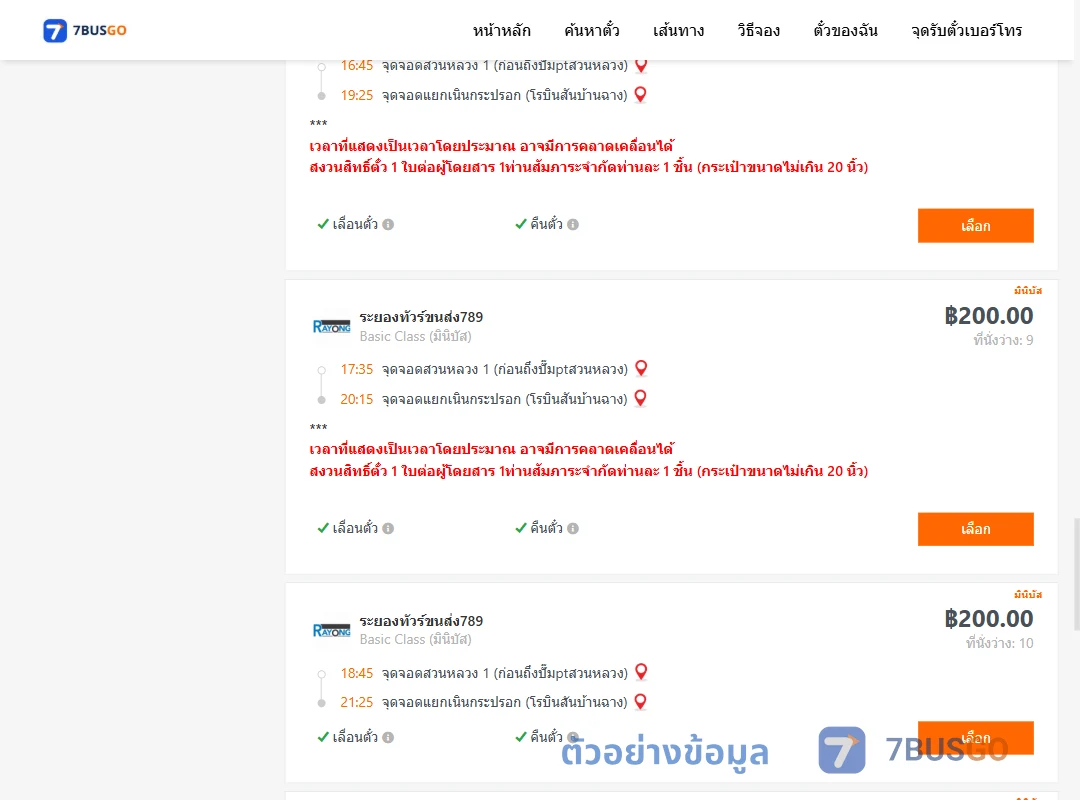This screenshot has width=1080, height=800.
Task: Go to the เส้นทาง menu item
Action: pyautogui.click(x=678, y=30)
